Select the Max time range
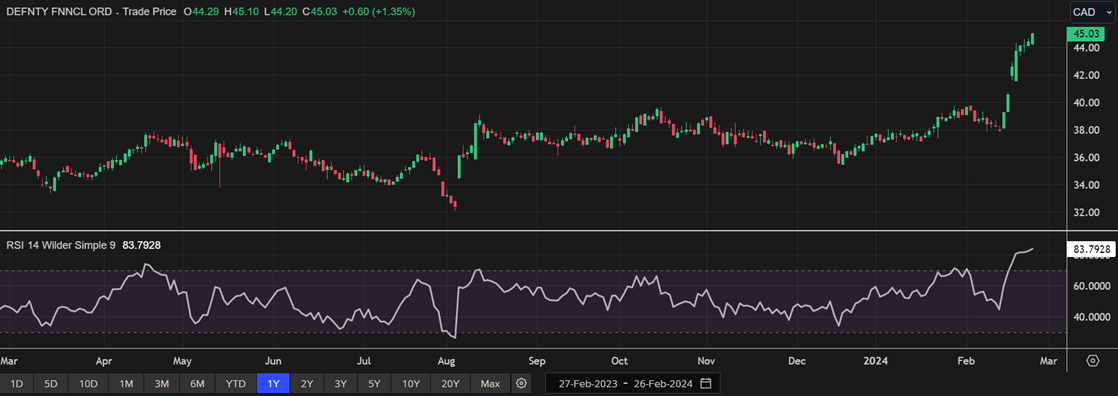Screen dimensions: 1118x396 [x=491, y=384]
